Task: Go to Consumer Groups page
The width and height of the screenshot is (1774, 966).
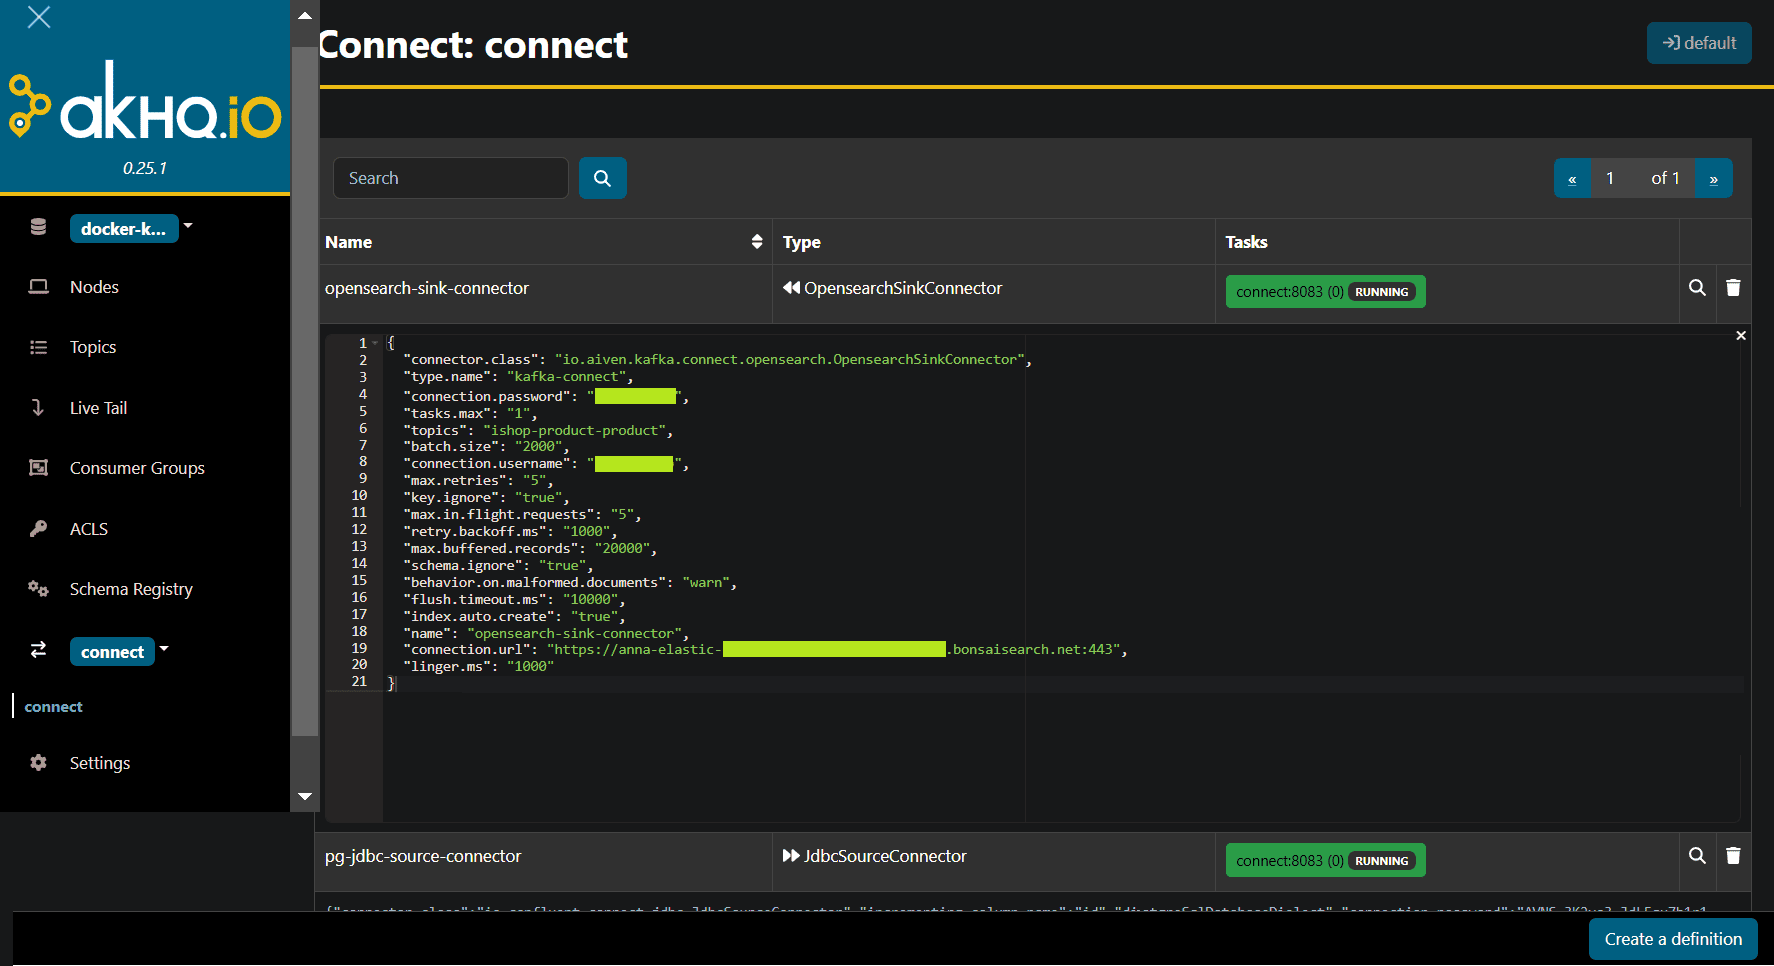Action: pyautogui.click(x=137, y=468)
